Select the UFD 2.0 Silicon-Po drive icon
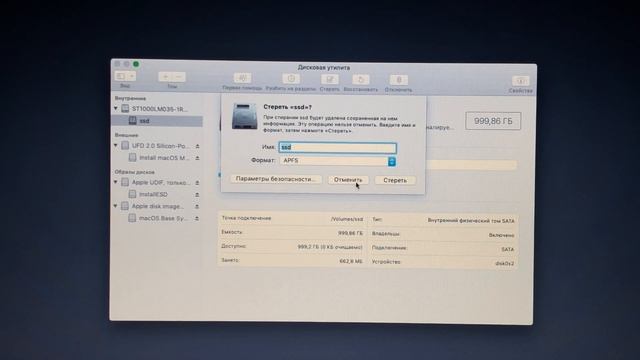 click(125, 146)
